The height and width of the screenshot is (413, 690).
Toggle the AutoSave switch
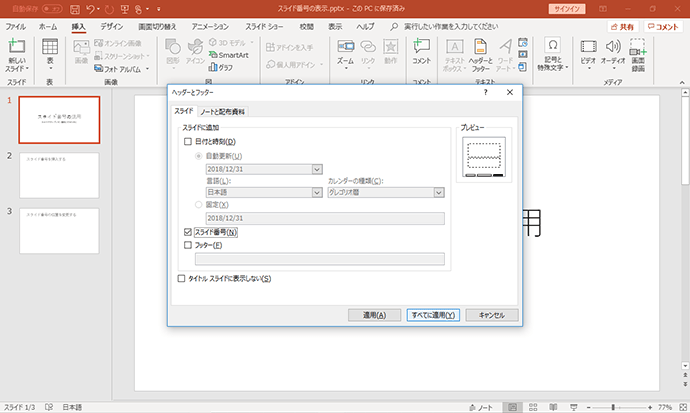click(52, 9)
